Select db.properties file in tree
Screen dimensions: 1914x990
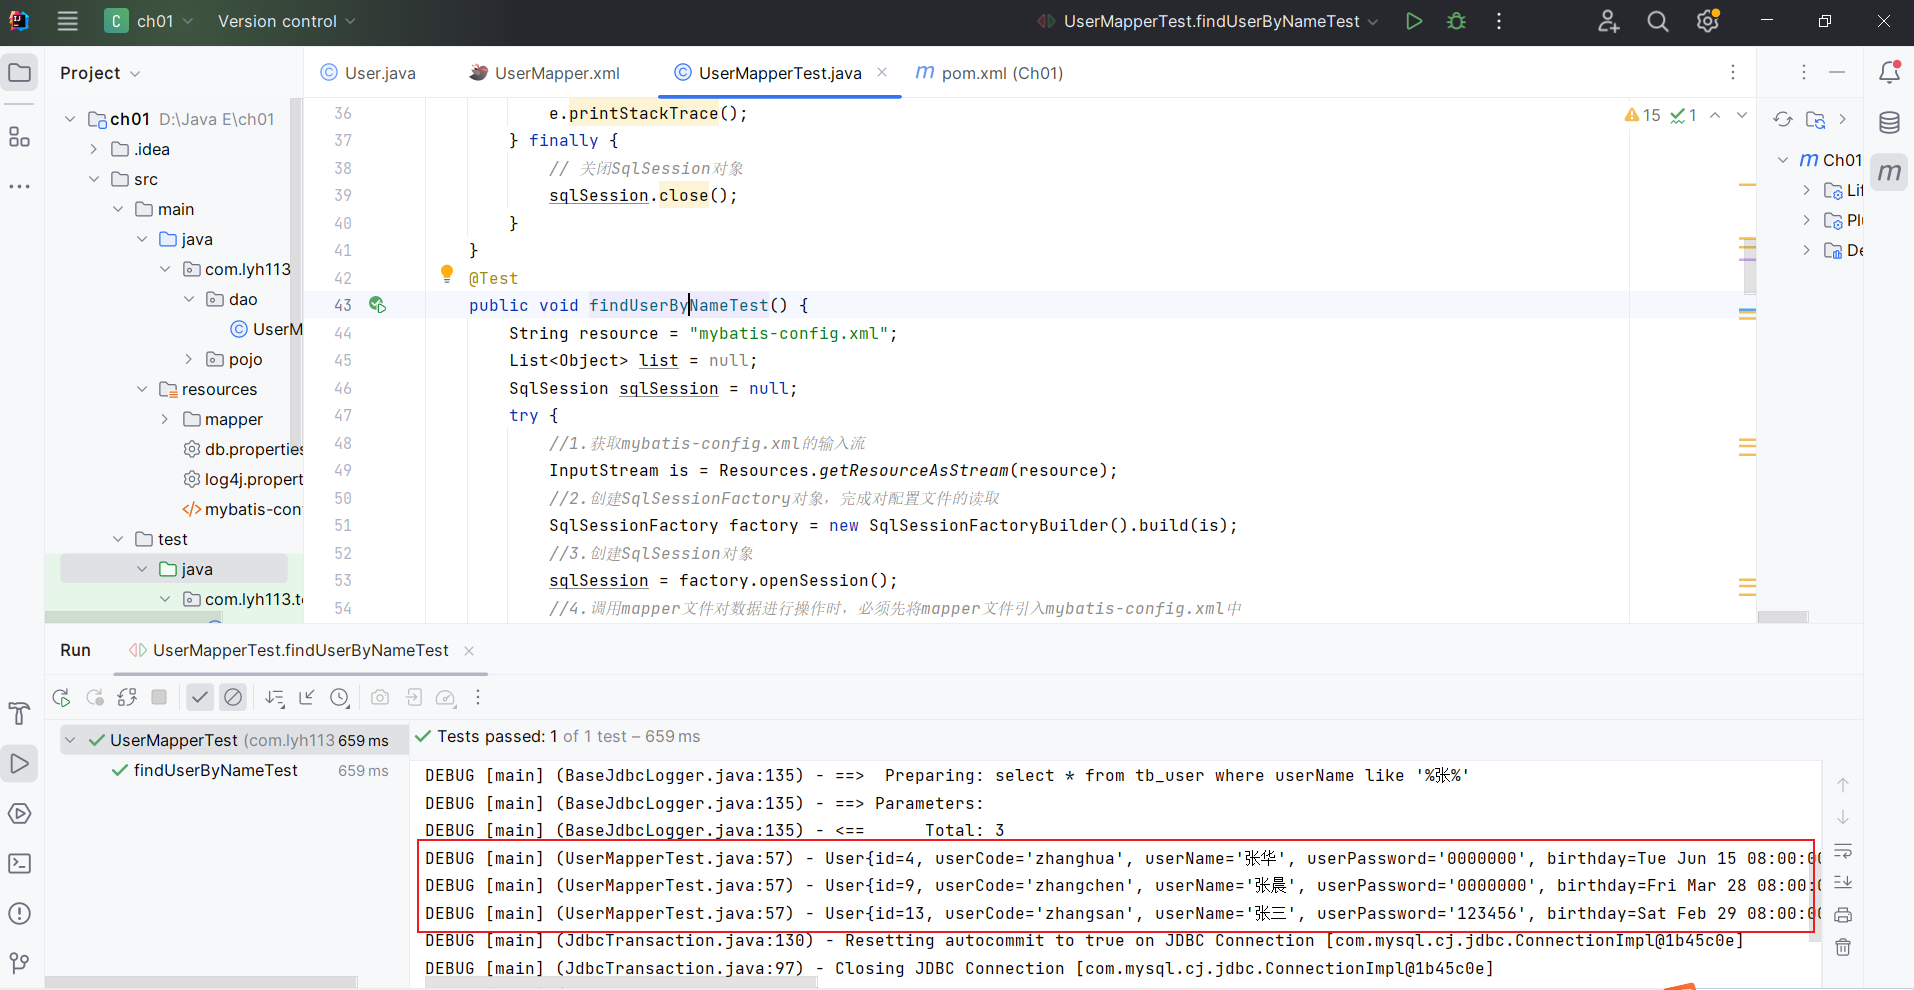pyautogui.click(x=243, y=449)
